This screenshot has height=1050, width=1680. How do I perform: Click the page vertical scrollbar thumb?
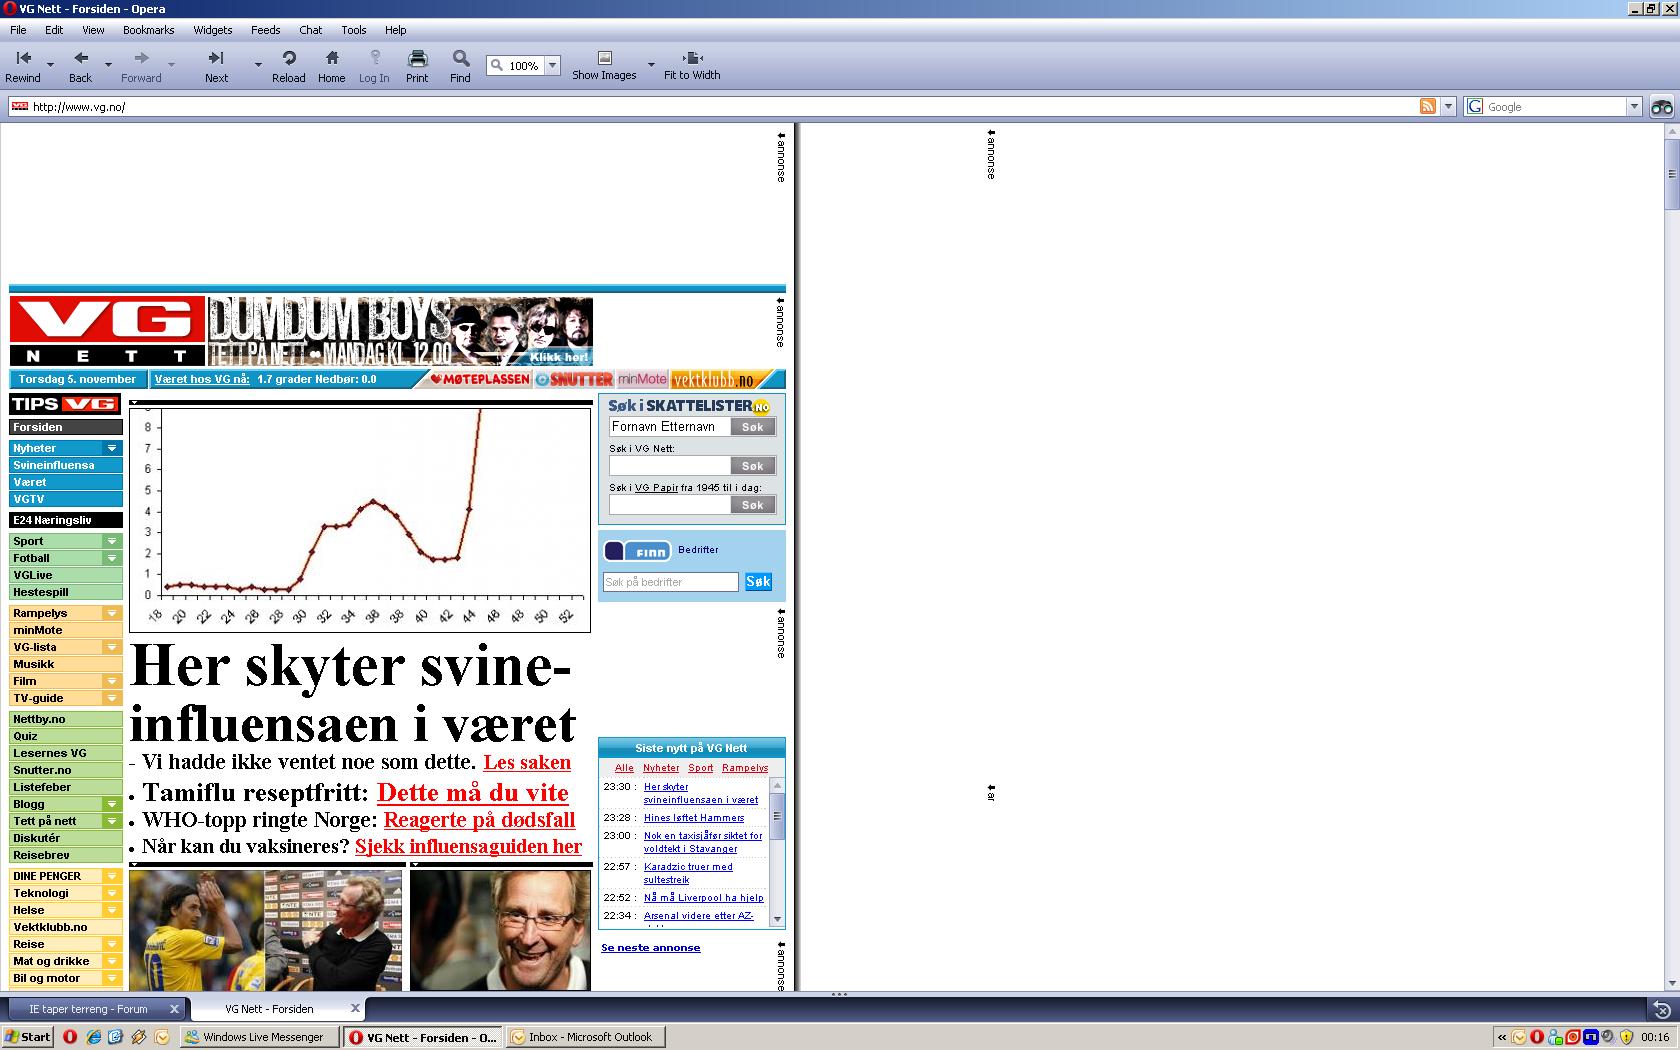pos(1671,174)
